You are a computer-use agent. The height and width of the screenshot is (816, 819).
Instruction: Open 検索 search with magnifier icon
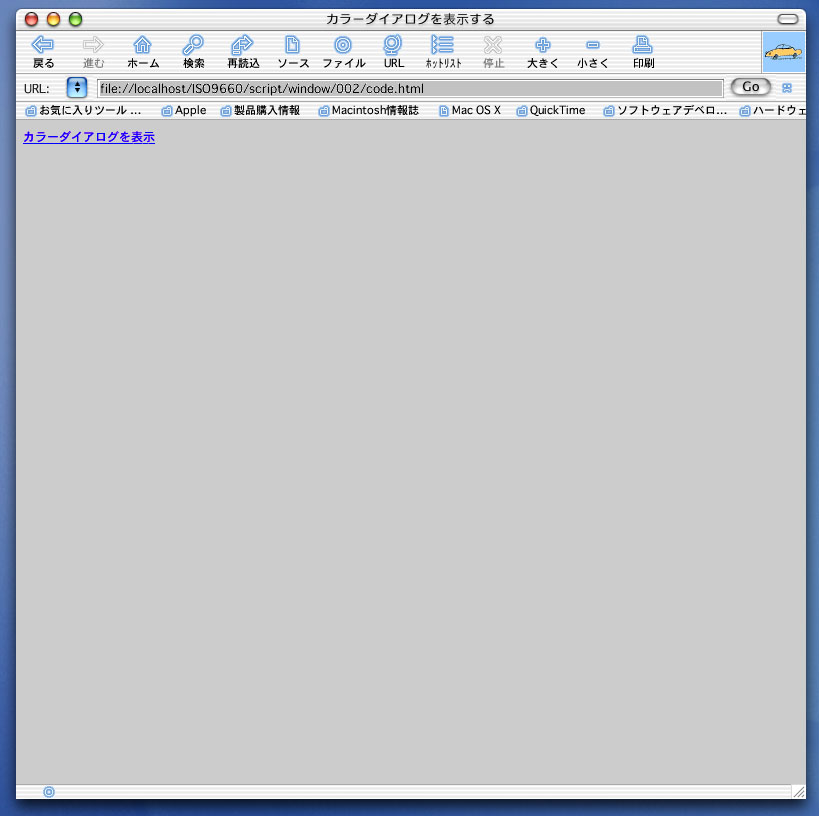[x=193, y=52]
